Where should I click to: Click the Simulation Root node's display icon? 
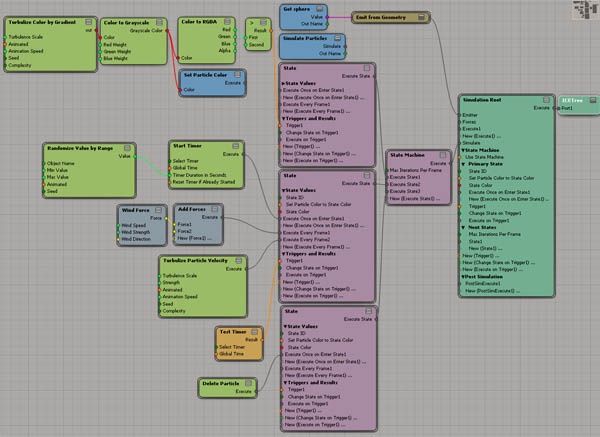click(546, 100)
